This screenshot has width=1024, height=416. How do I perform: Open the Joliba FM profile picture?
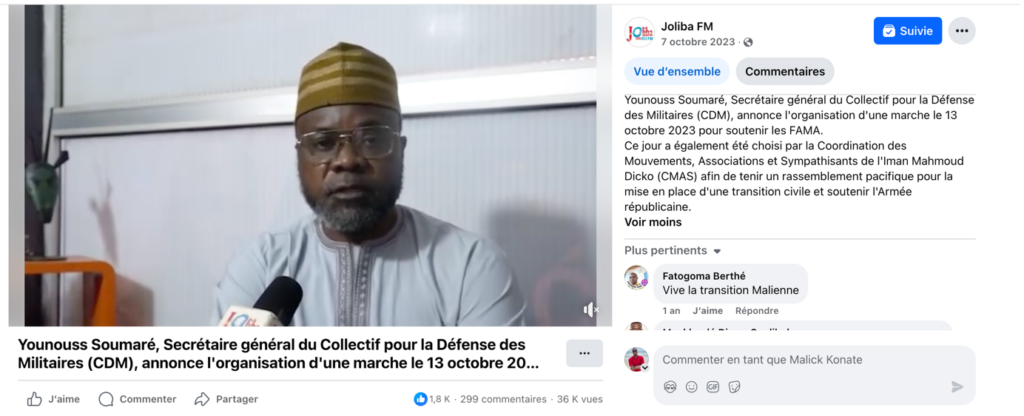[x=639, y=33]
